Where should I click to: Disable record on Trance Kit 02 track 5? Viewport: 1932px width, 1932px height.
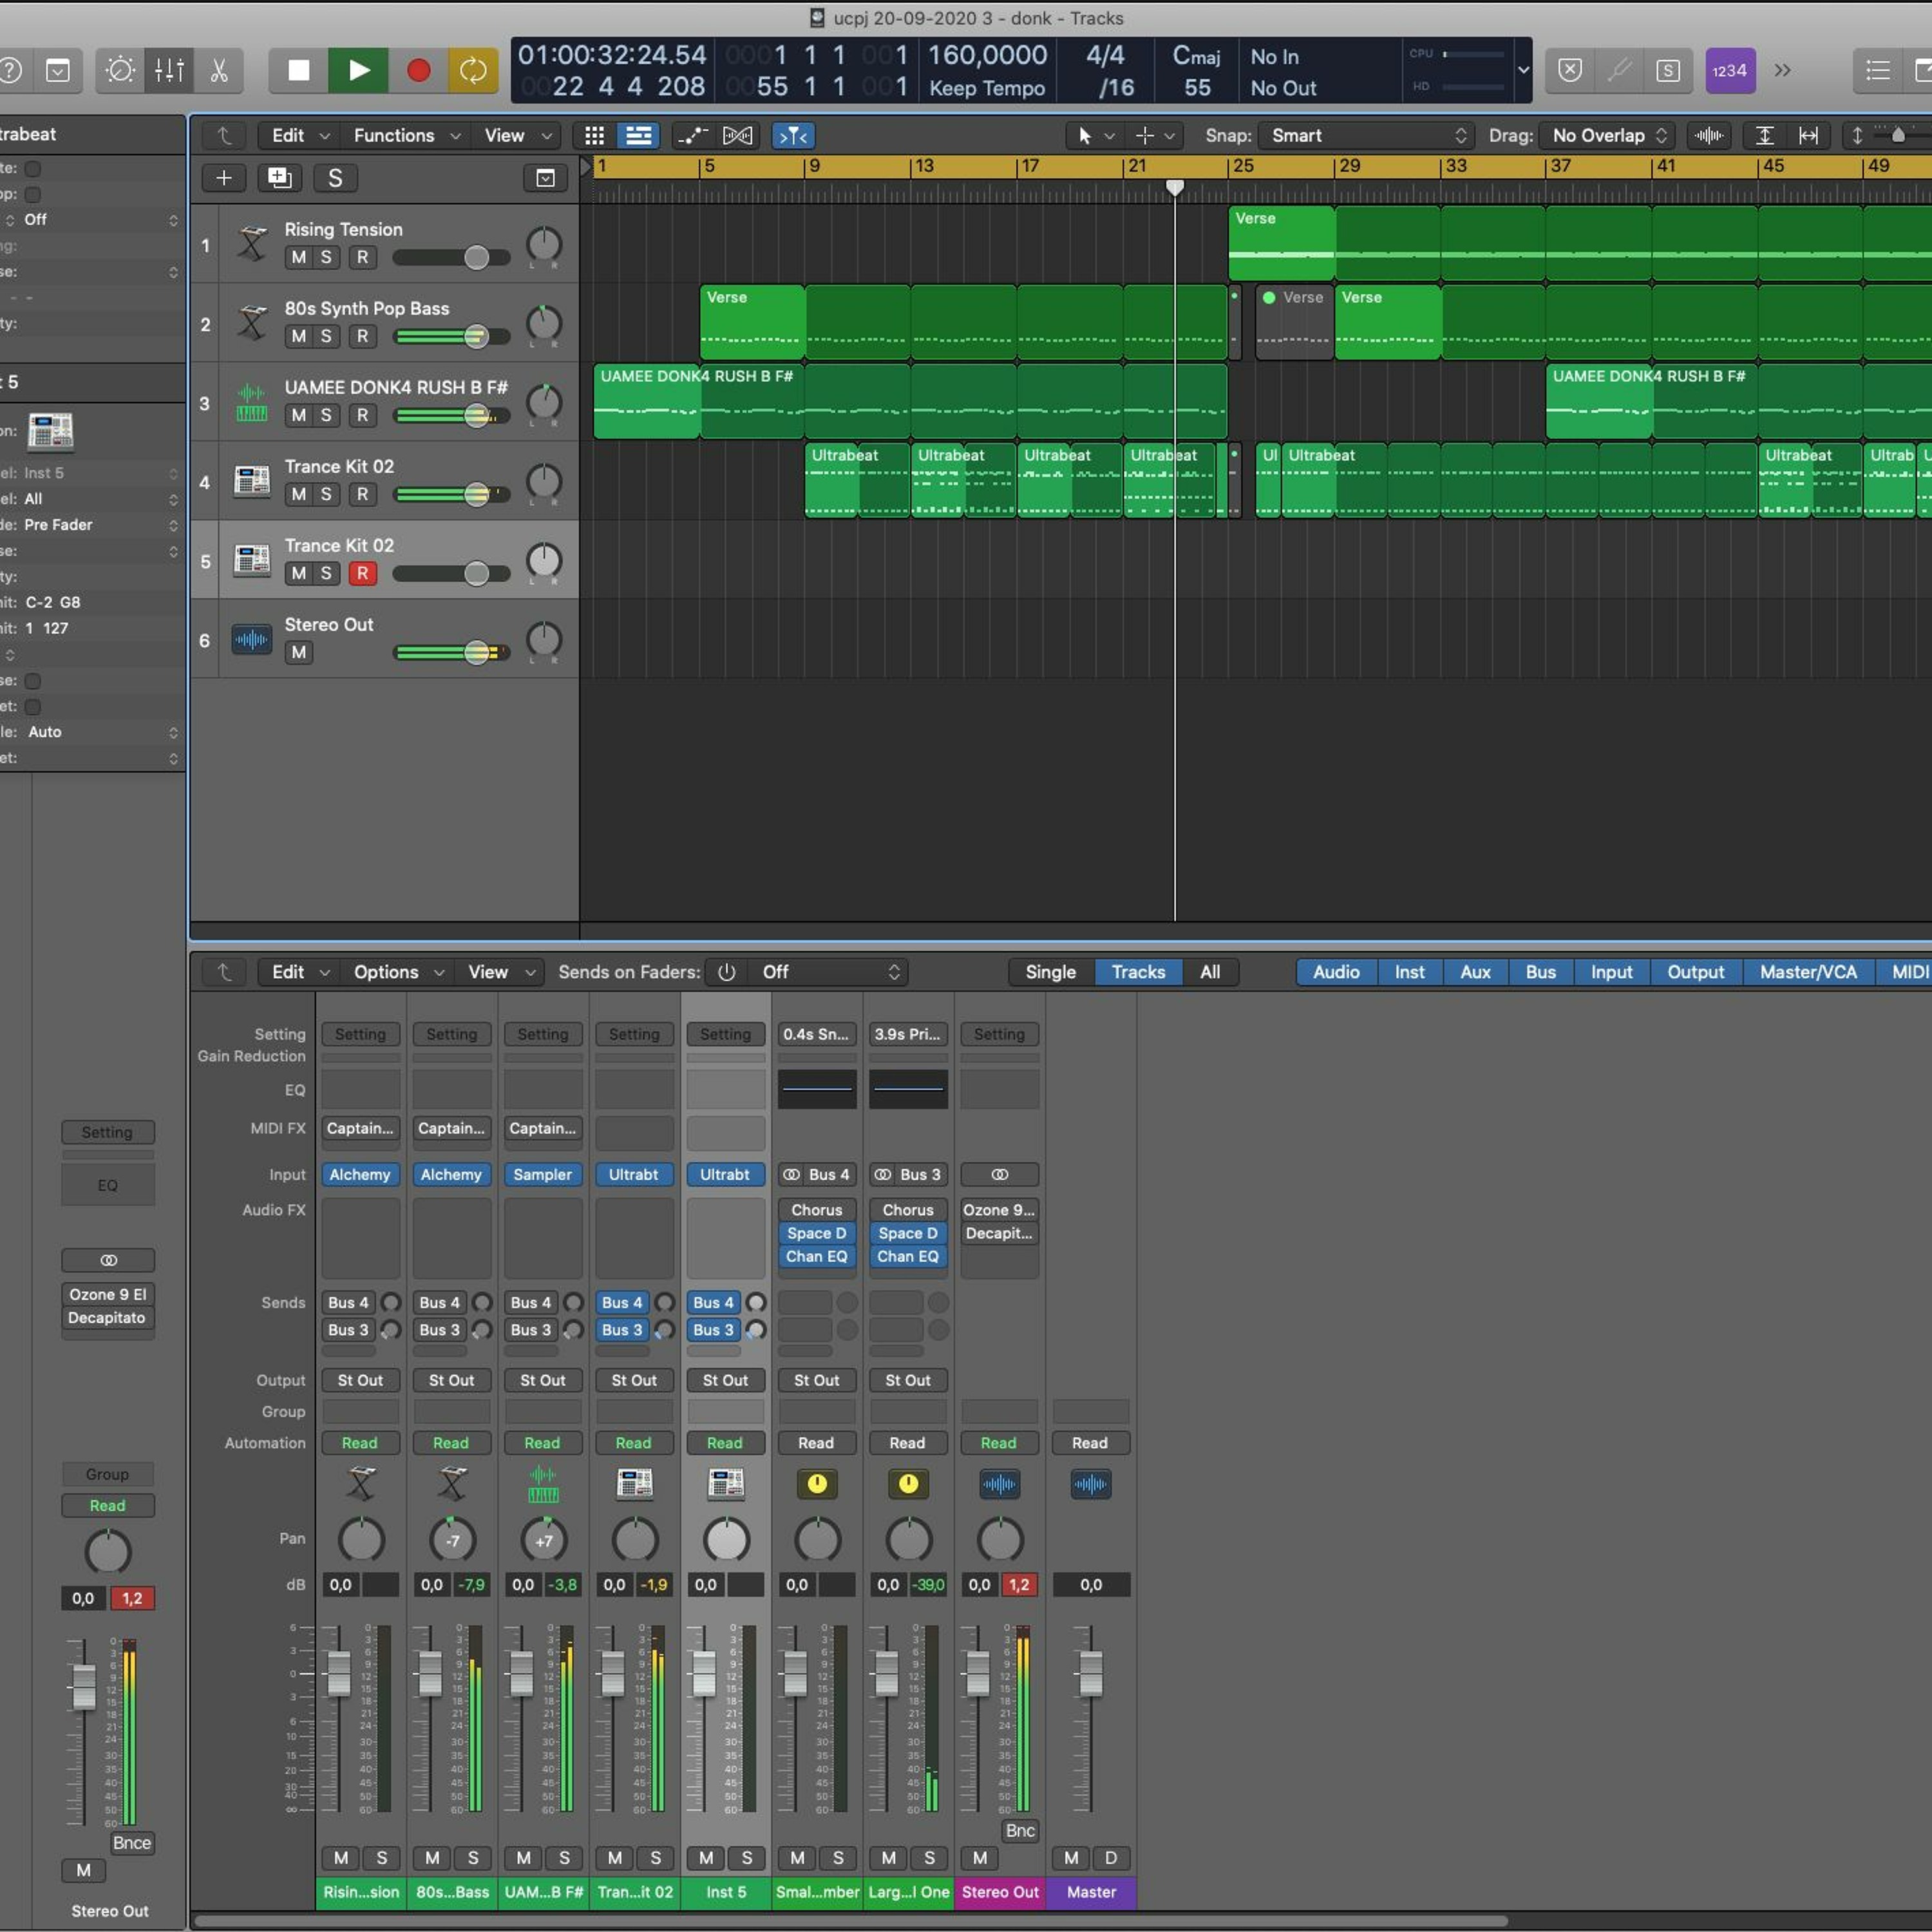[362, 573]
